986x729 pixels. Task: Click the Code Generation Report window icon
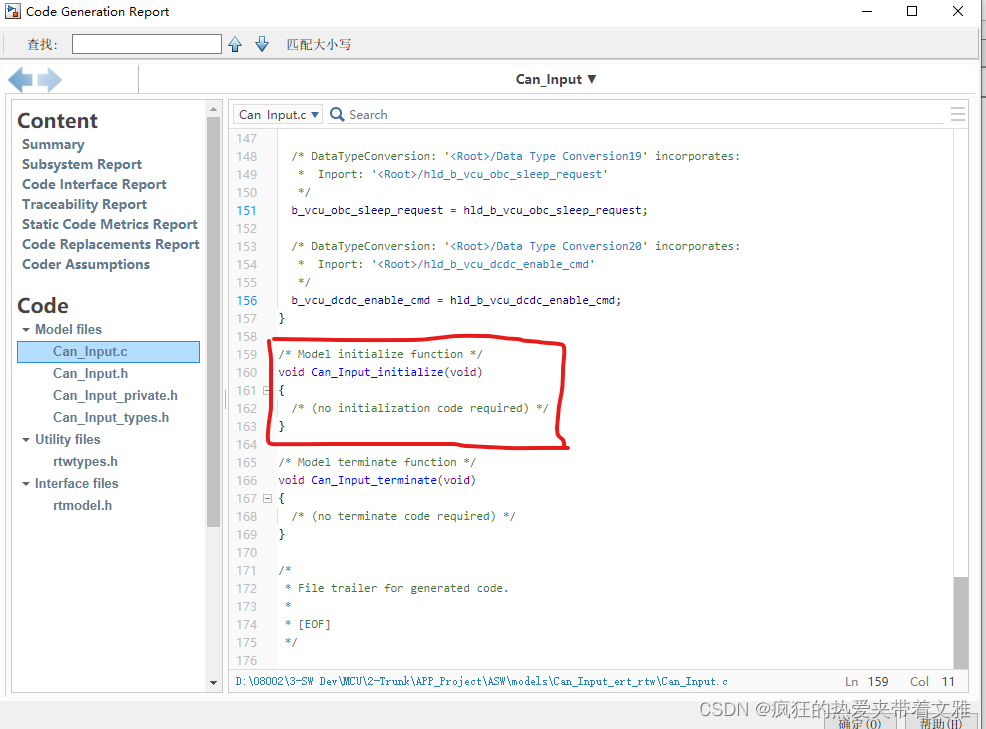13,11
